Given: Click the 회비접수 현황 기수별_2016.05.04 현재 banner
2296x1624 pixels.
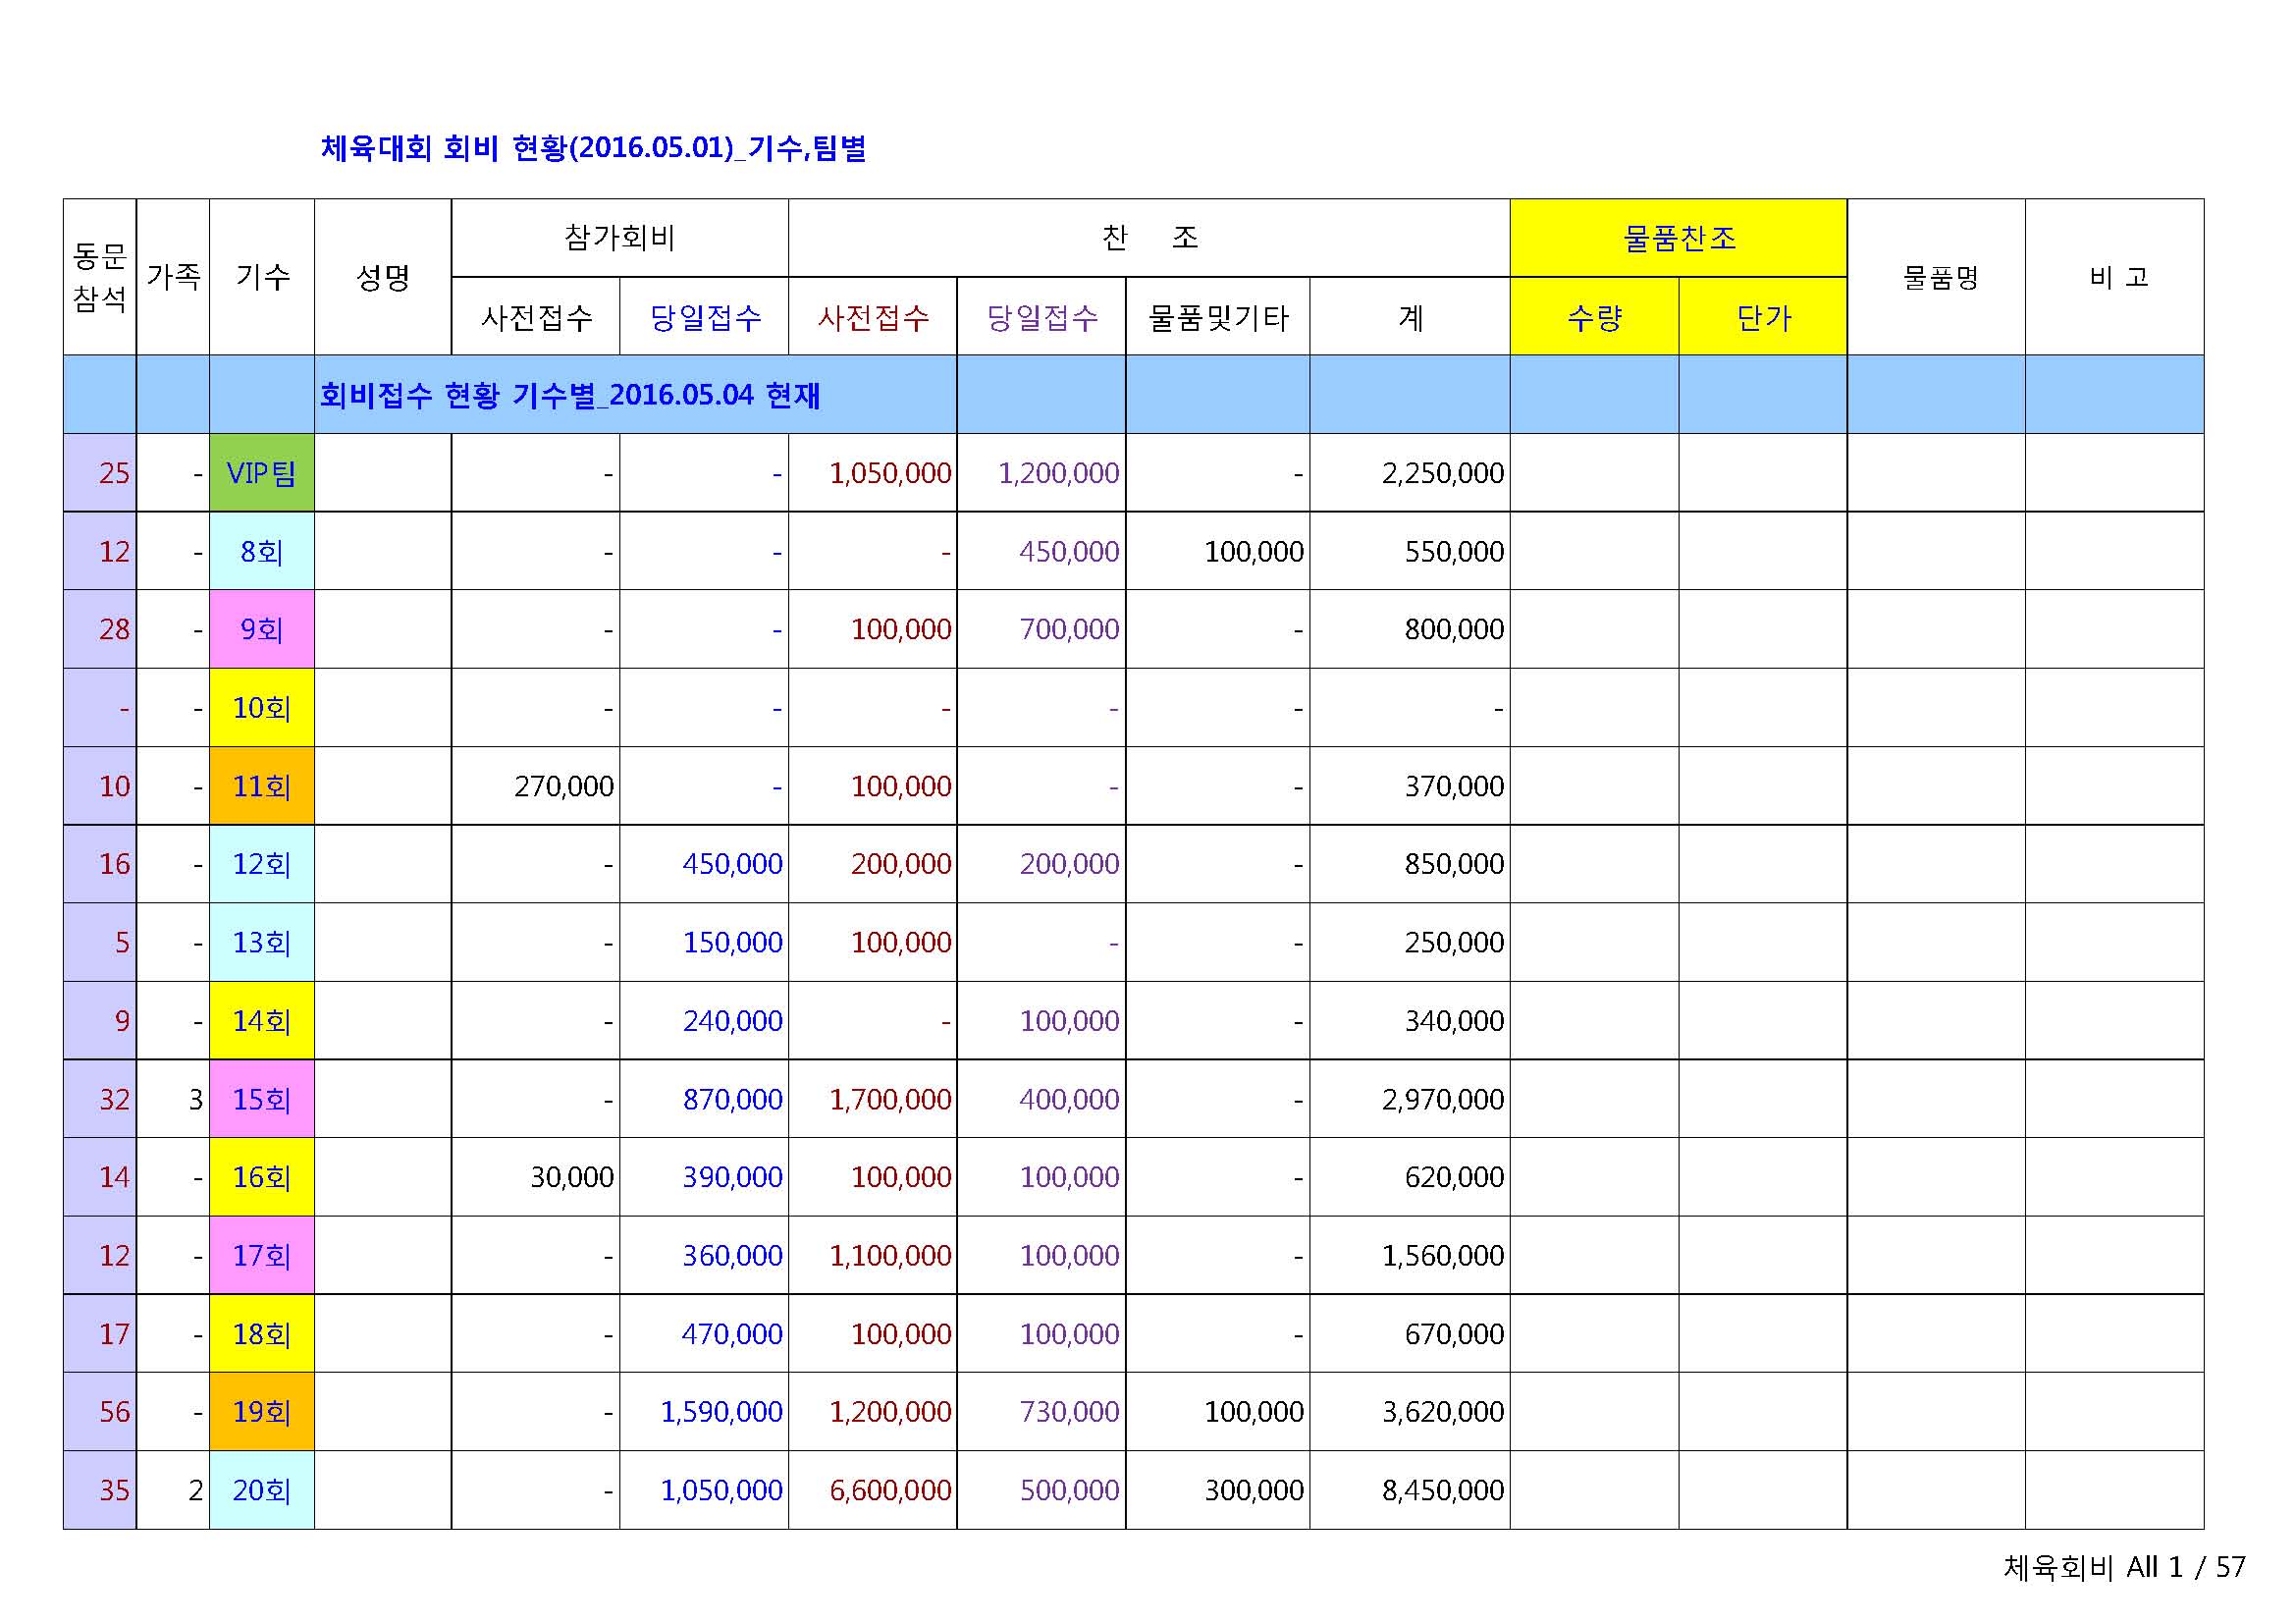Looking at the screenshot, I should [569, 395].
